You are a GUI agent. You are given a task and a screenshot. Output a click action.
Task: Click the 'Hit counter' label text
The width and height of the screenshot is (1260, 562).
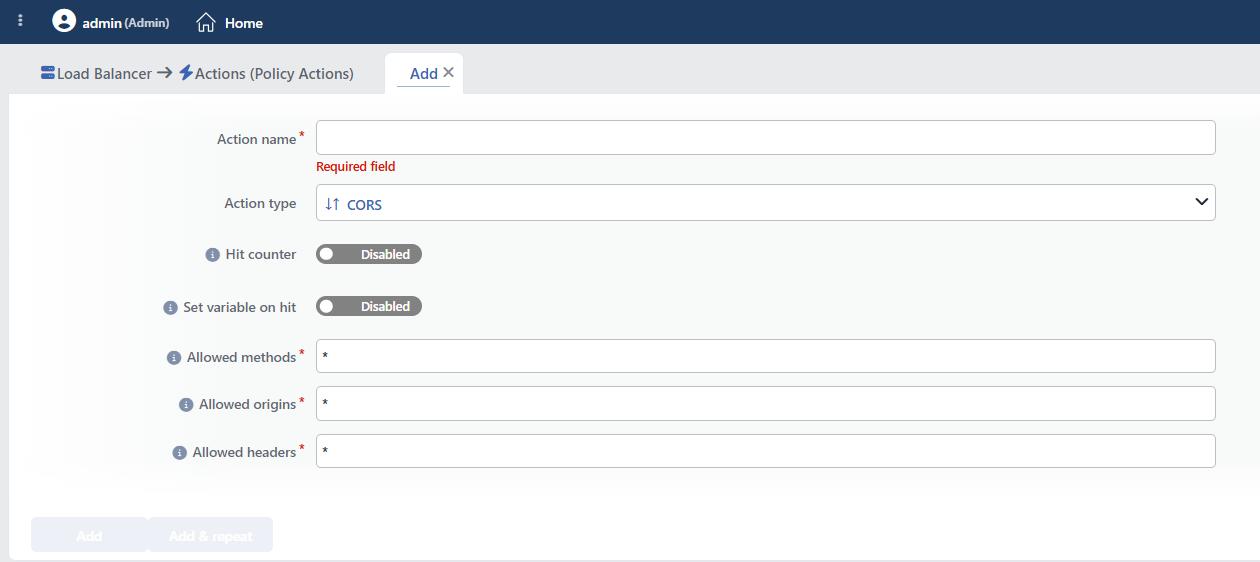[x=261, y=254]
